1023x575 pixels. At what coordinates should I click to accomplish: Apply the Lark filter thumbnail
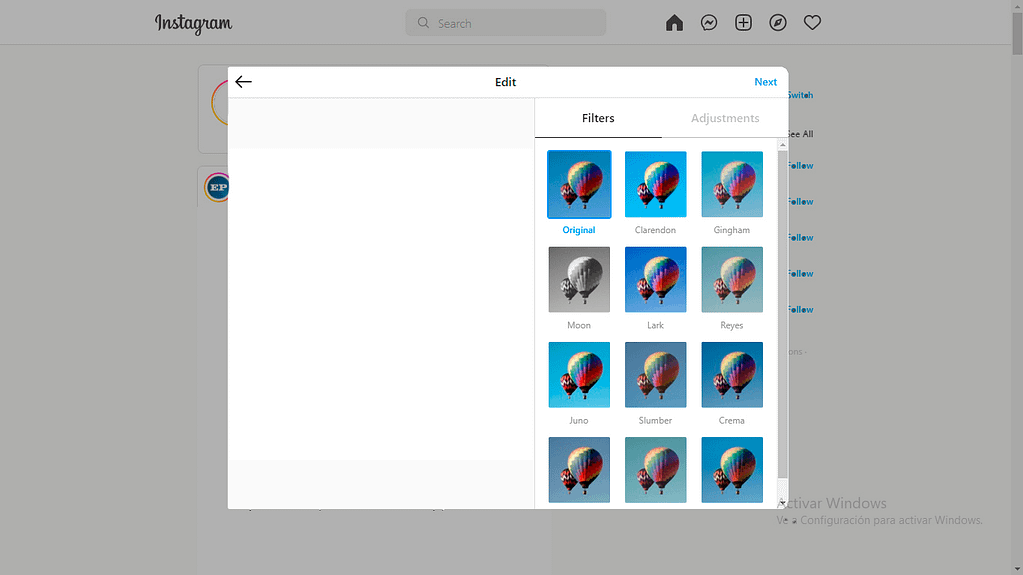656,279
